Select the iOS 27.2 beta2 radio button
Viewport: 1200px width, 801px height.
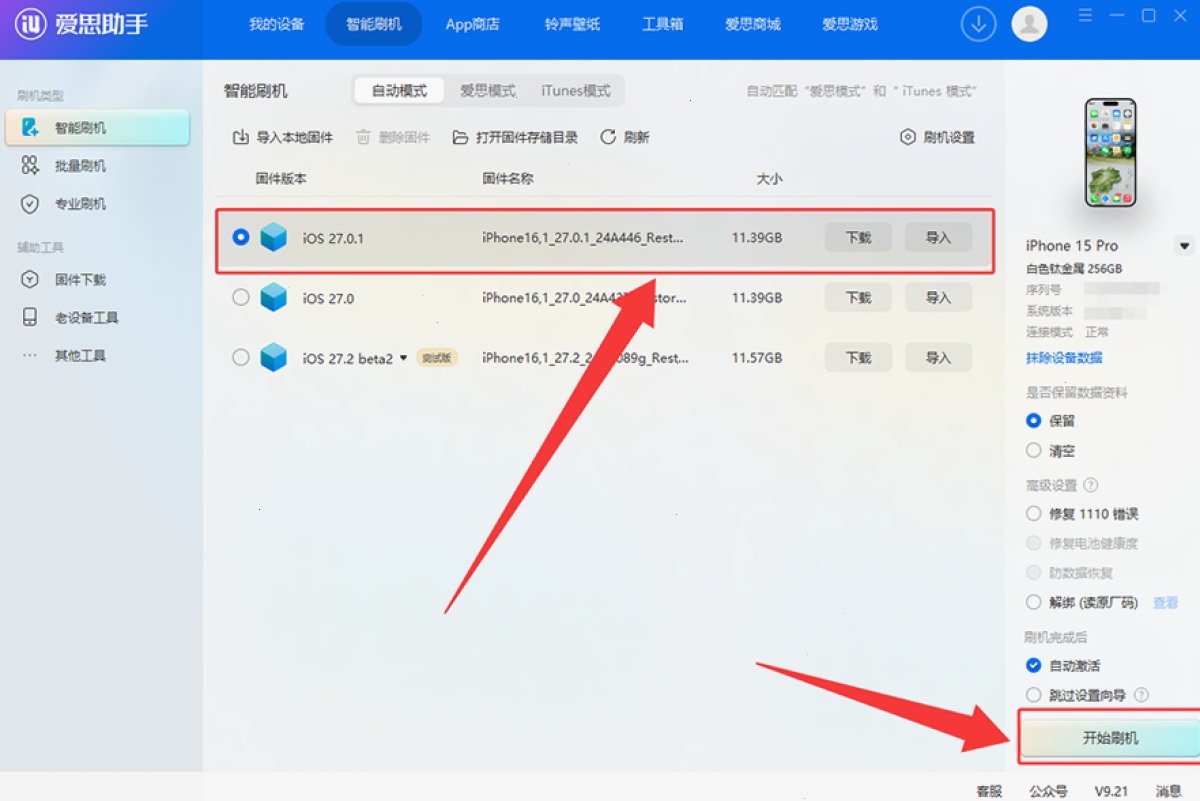tap(240, 357)
